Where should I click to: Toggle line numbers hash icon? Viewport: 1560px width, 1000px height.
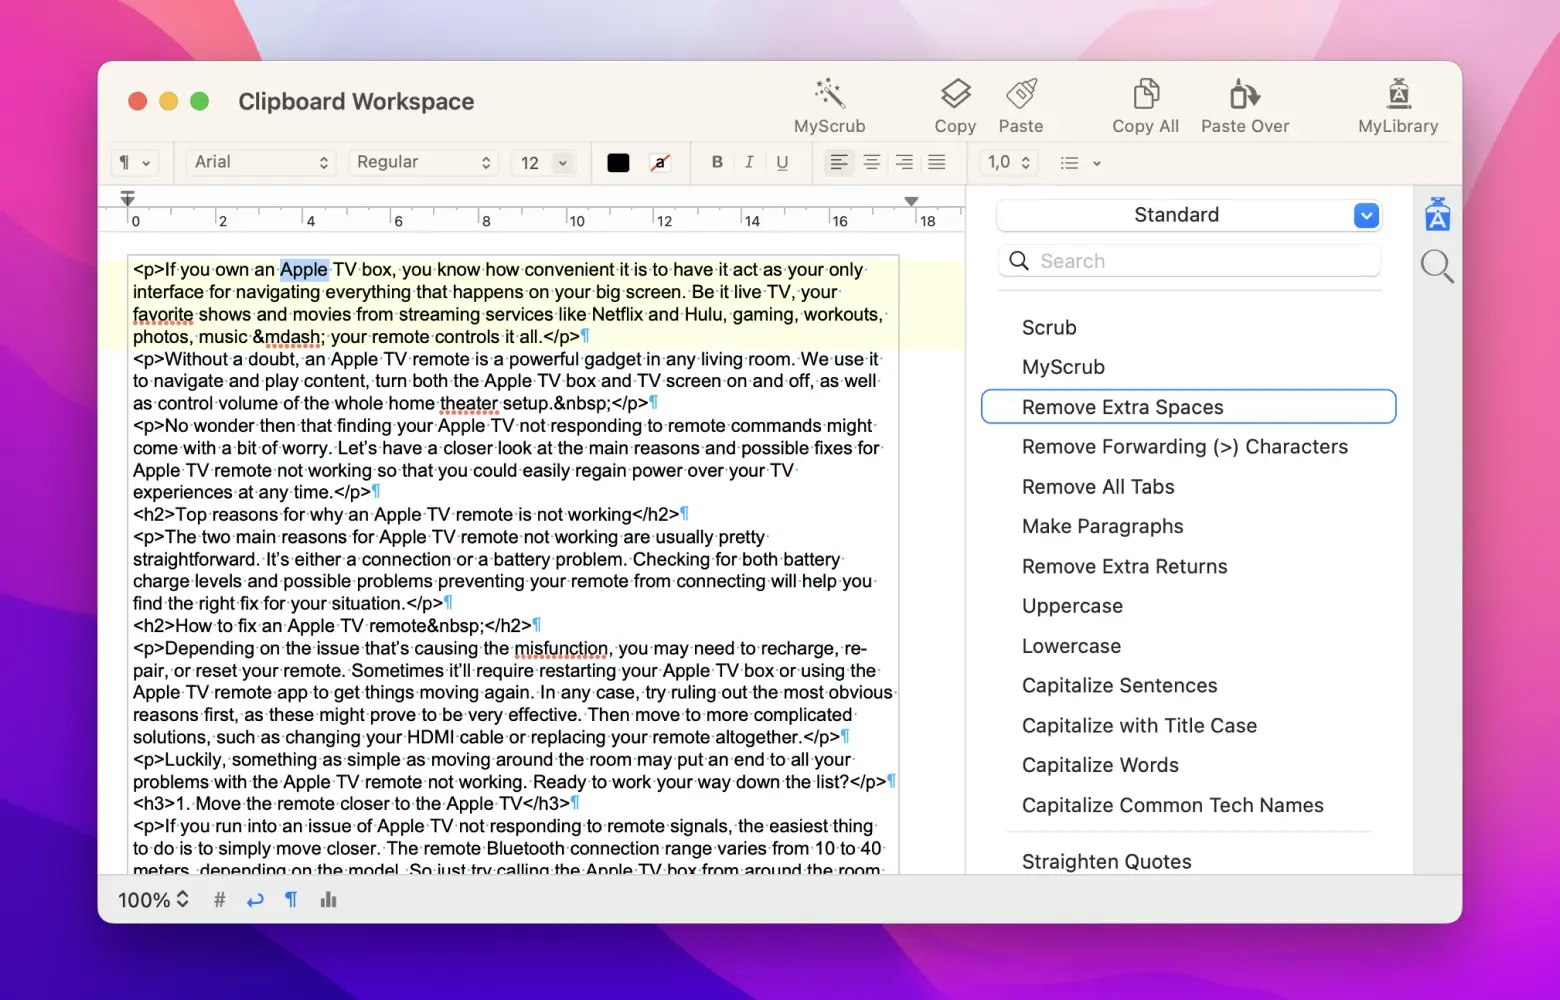[219, 900]
